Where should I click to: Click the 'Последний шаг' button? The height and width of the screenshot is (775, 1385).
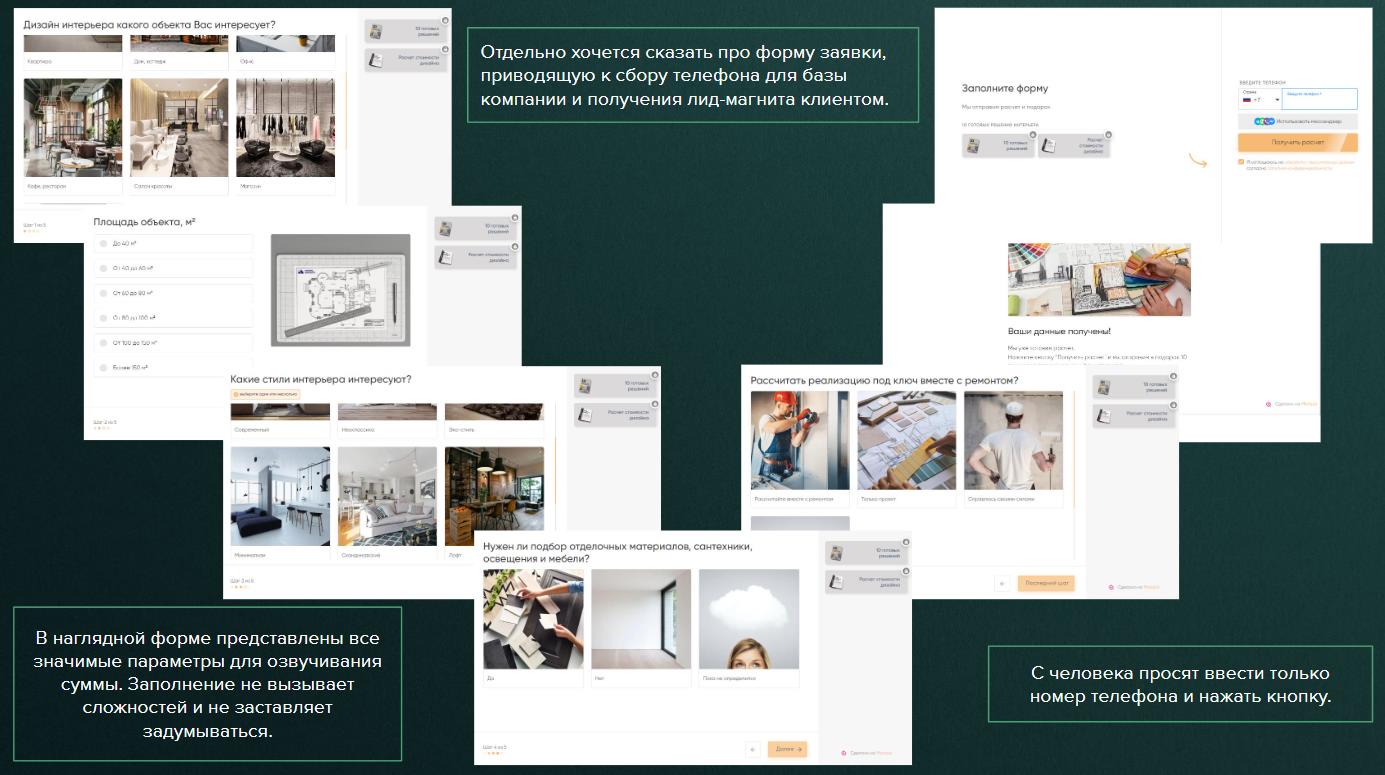coord(1046,583)
